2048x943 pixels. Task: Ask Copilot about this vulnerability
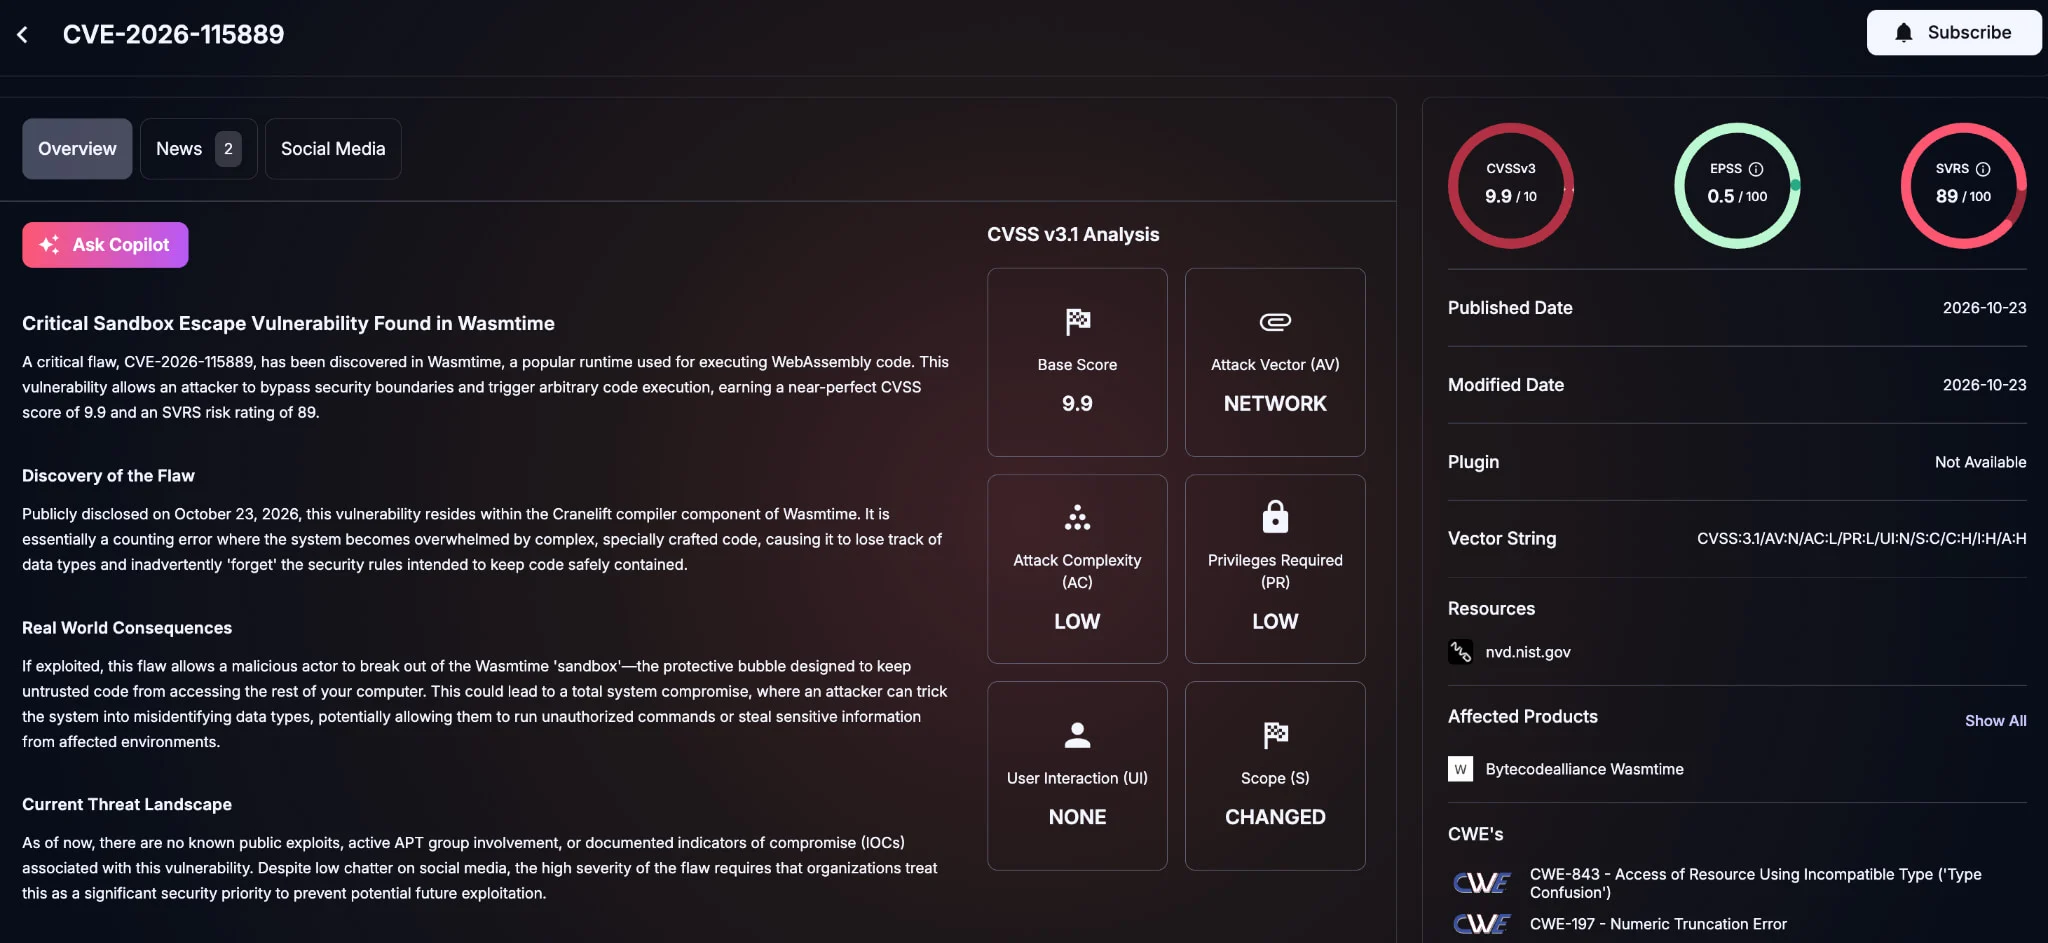tap(105, 245)
